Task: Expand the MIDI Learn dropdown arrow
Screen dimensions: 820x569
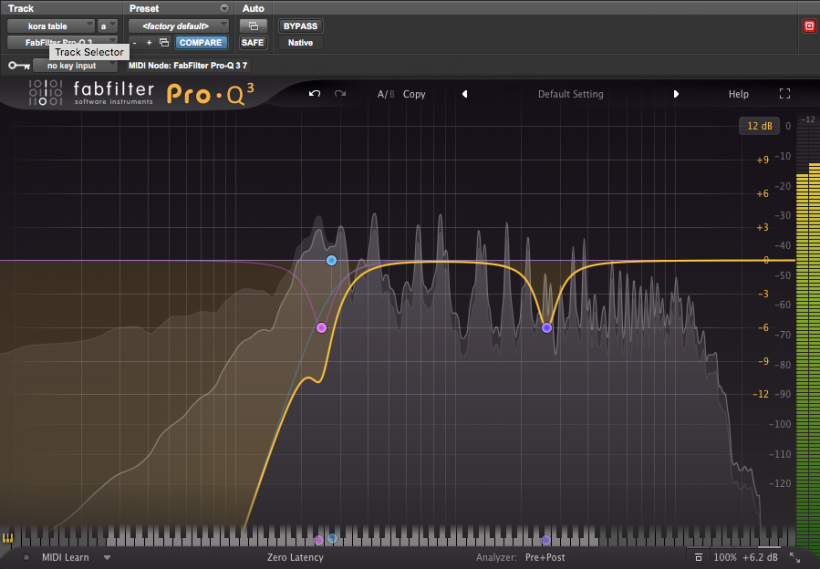Action: (107, 557)
